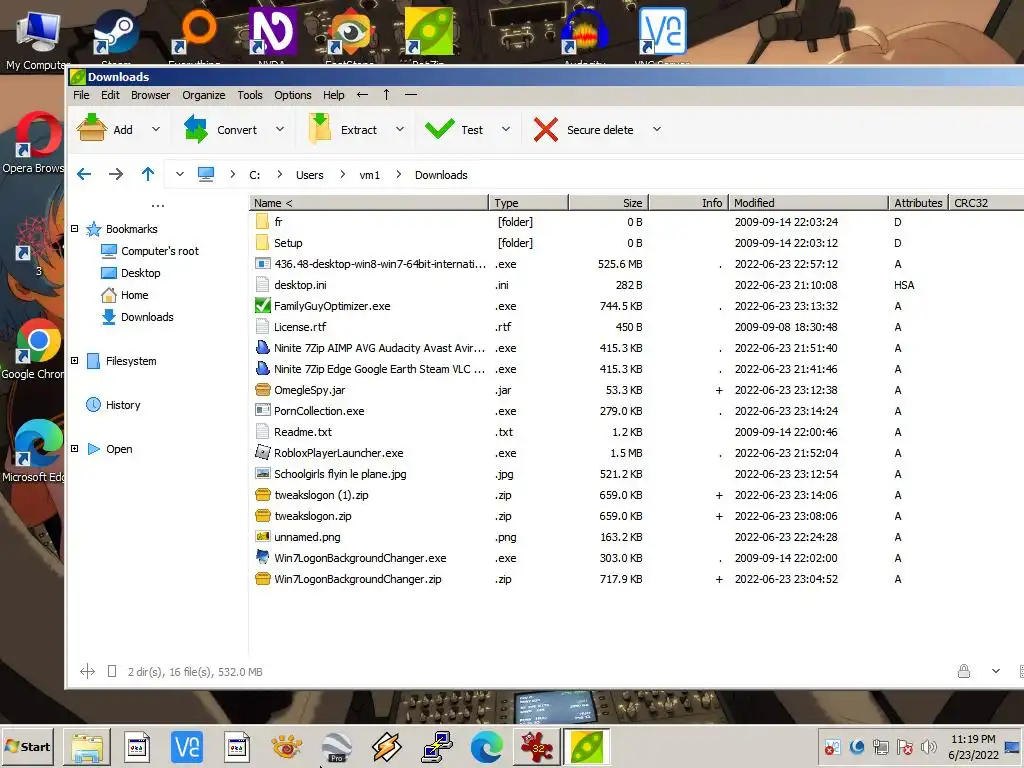Select Downloads bookmark in sidebar

pos(137,317)
